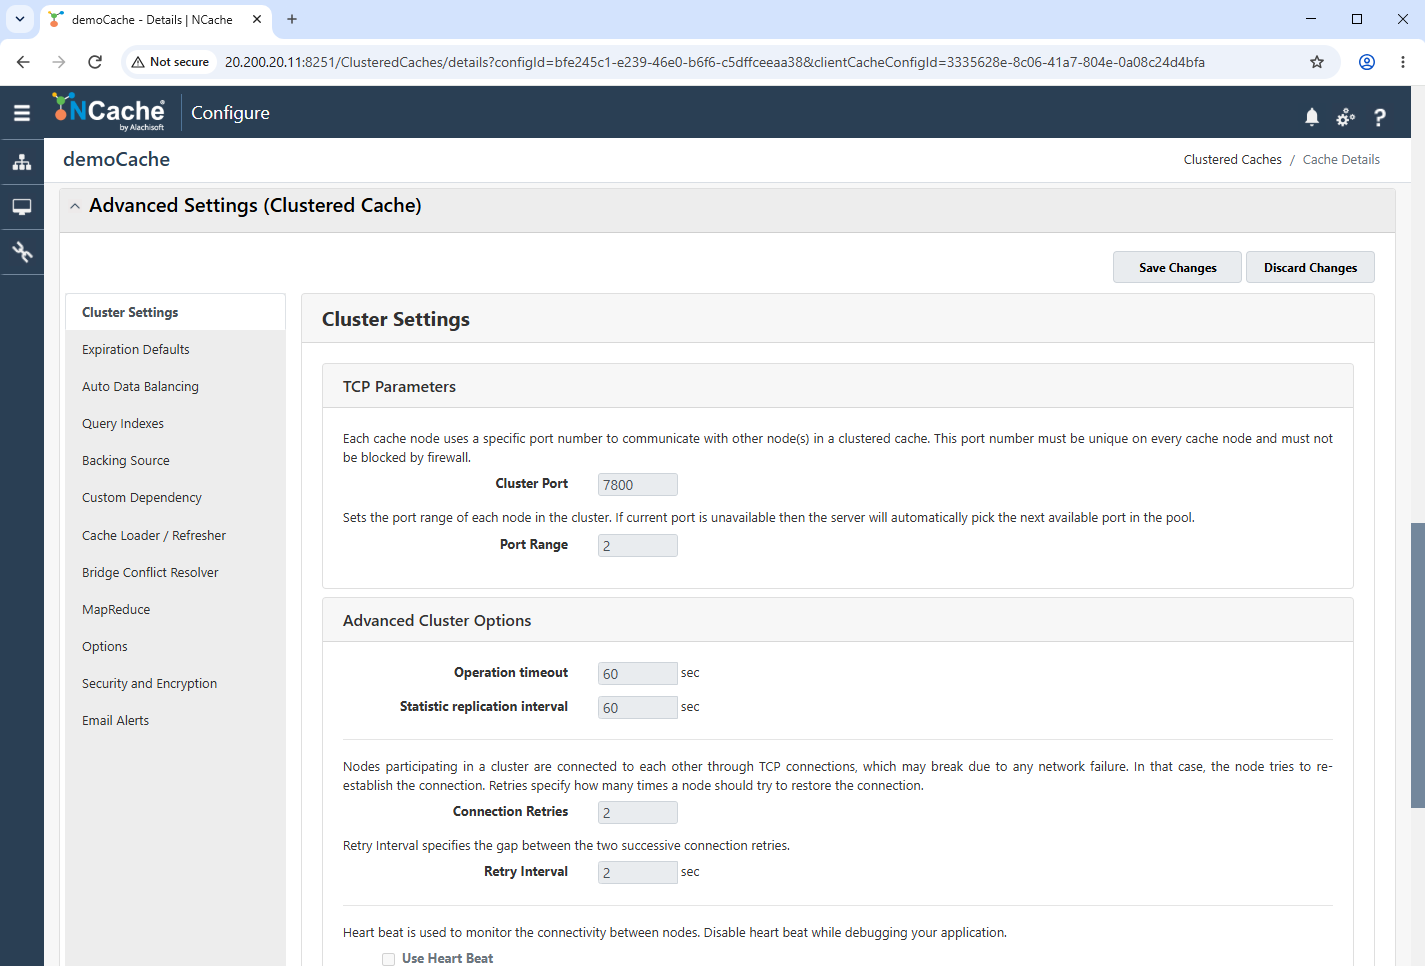Close the demoCache browser tab
This screenshot has width=1425, height=966.
click(257, 19)
